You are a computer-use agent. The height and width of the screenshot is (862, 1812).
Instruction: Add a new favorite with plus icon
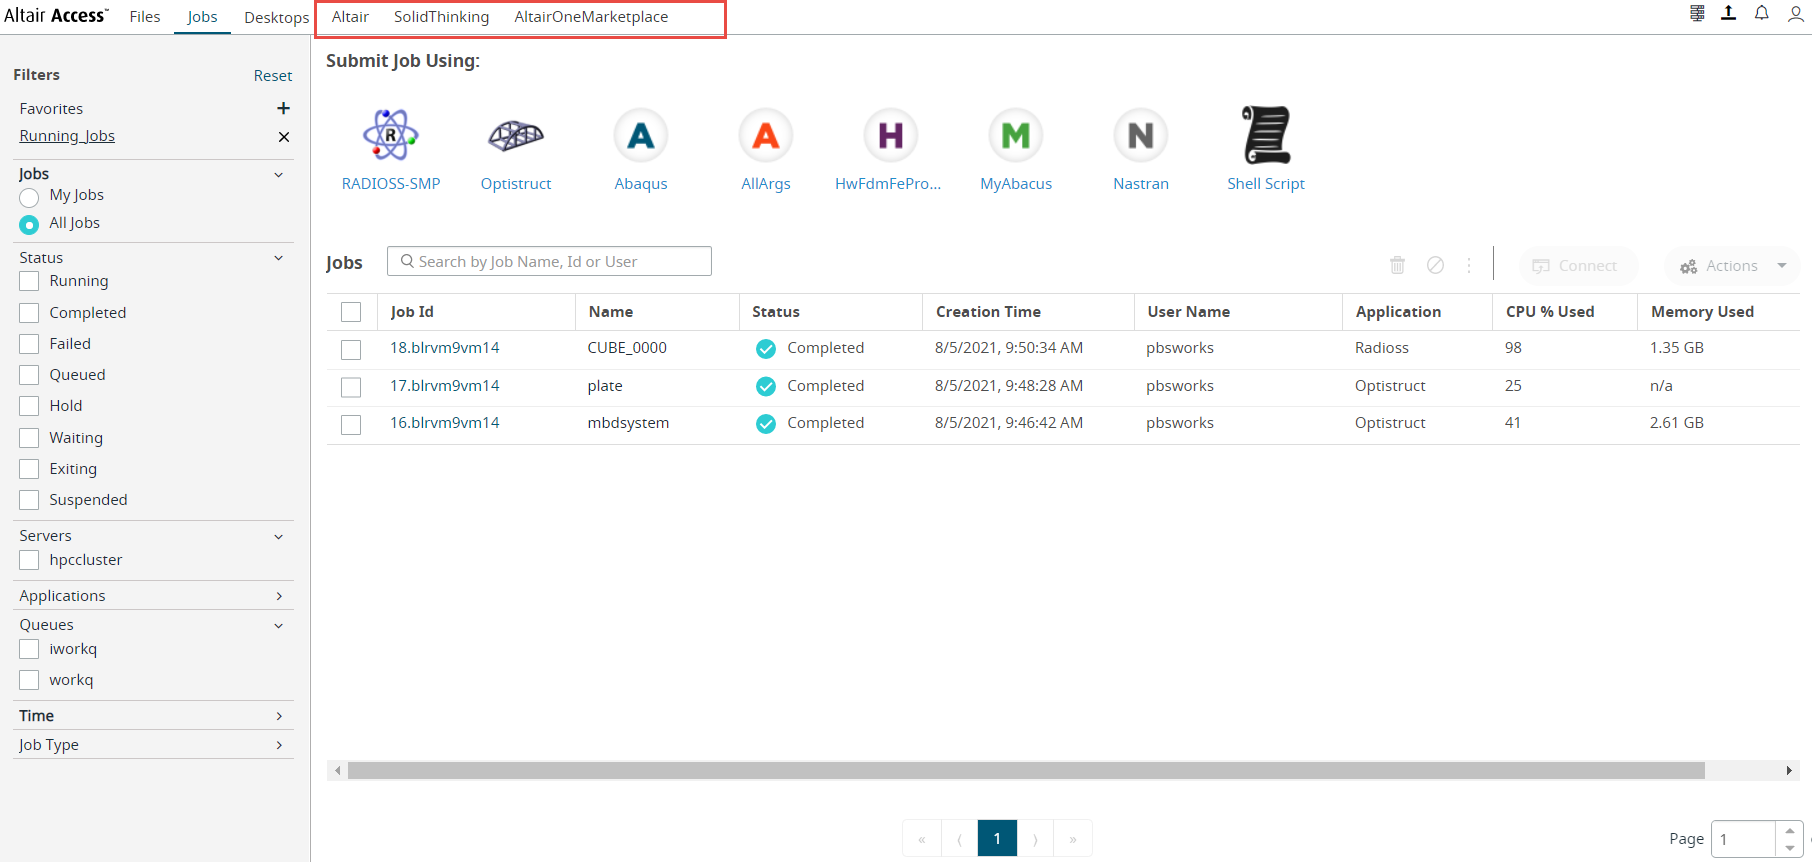[284, 108]
